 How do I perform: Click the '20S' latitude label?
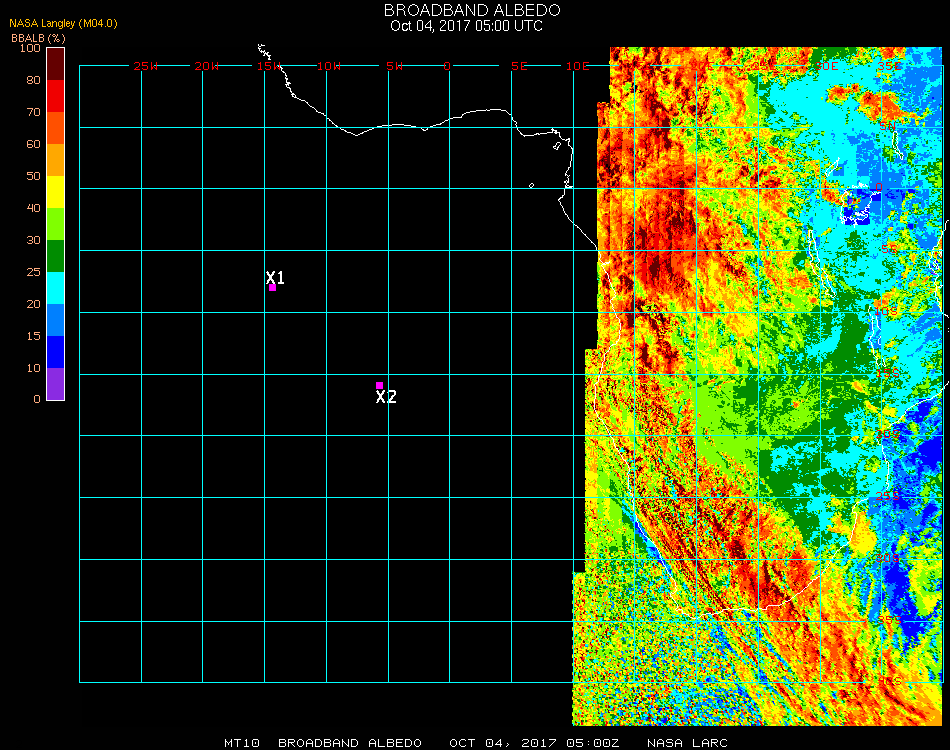pyautogui.click(x=888, y=434)
